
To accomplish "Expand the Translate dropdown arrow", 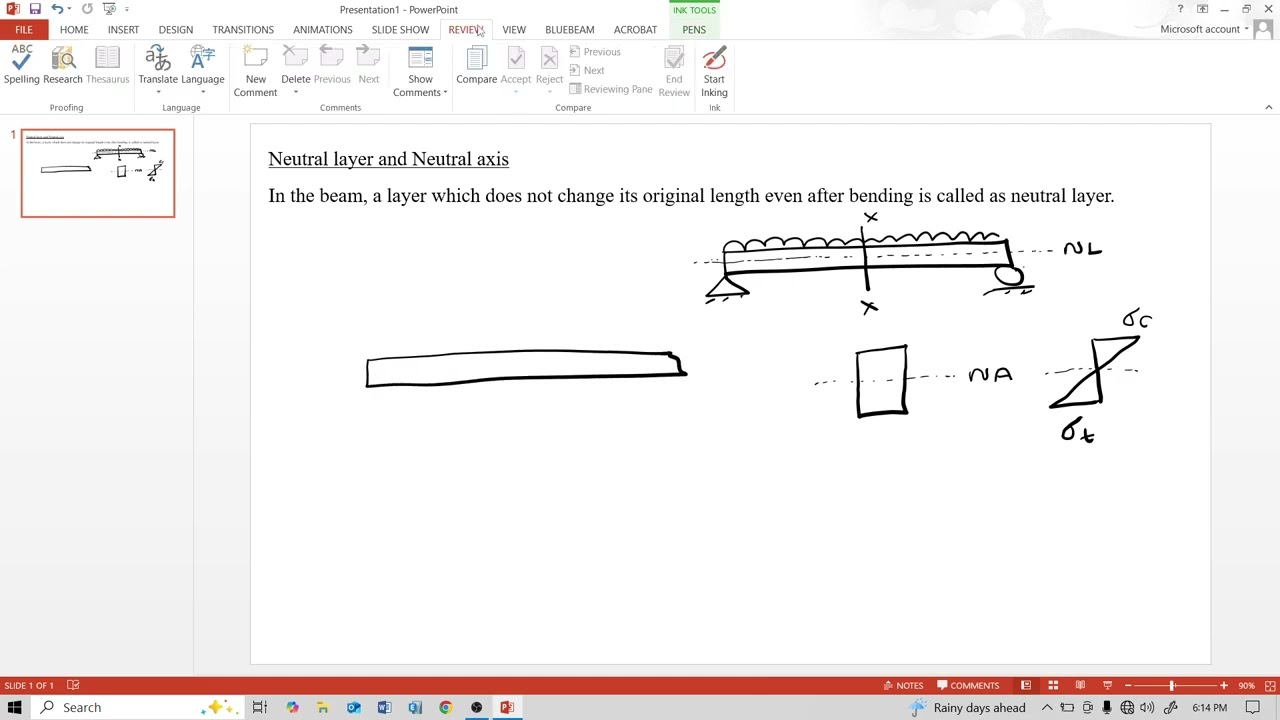I will [158, 93].
